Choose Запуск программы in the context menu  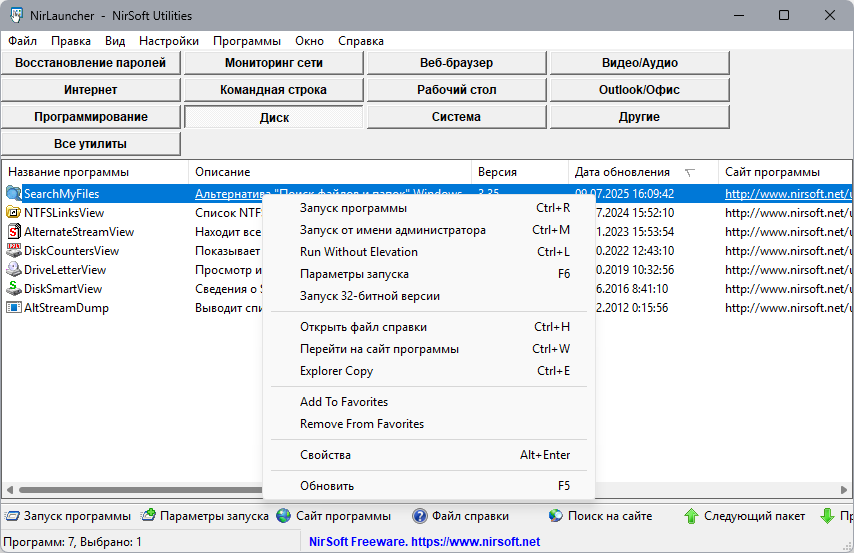point(429,208)
